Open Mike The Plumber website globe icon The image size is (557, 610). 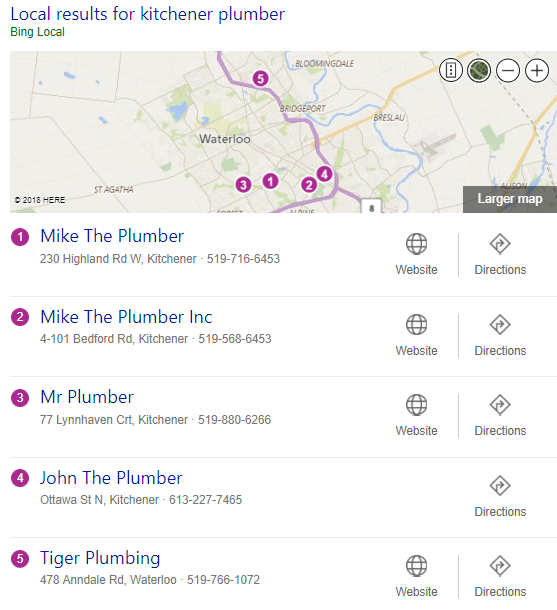[417, 244]
